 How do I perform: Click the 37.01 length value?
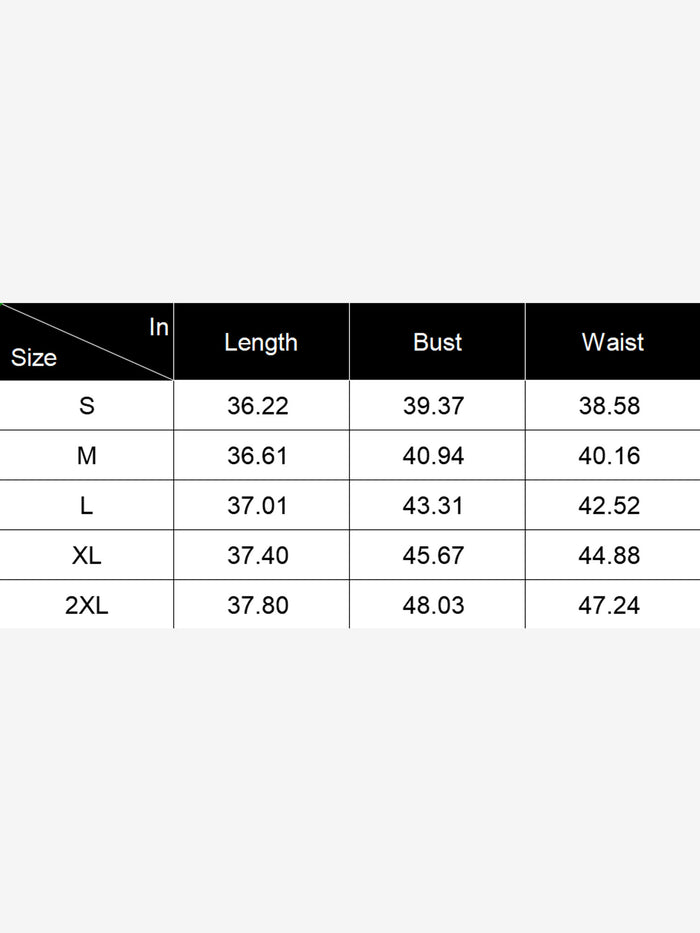point(258,506)
